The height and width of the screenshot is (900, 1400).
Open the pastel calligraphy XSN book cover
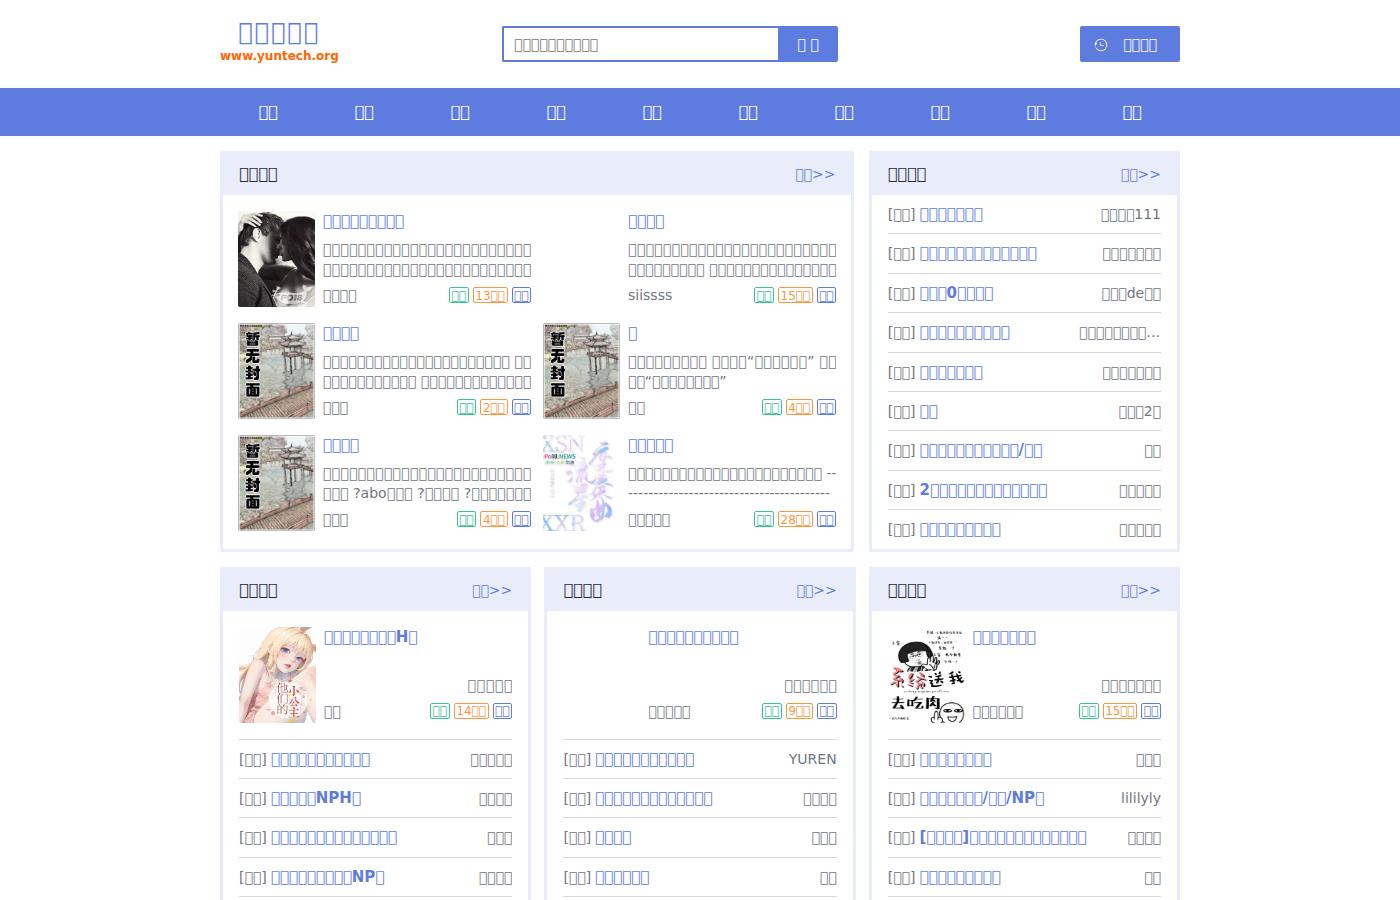click(x=581, y=483)
